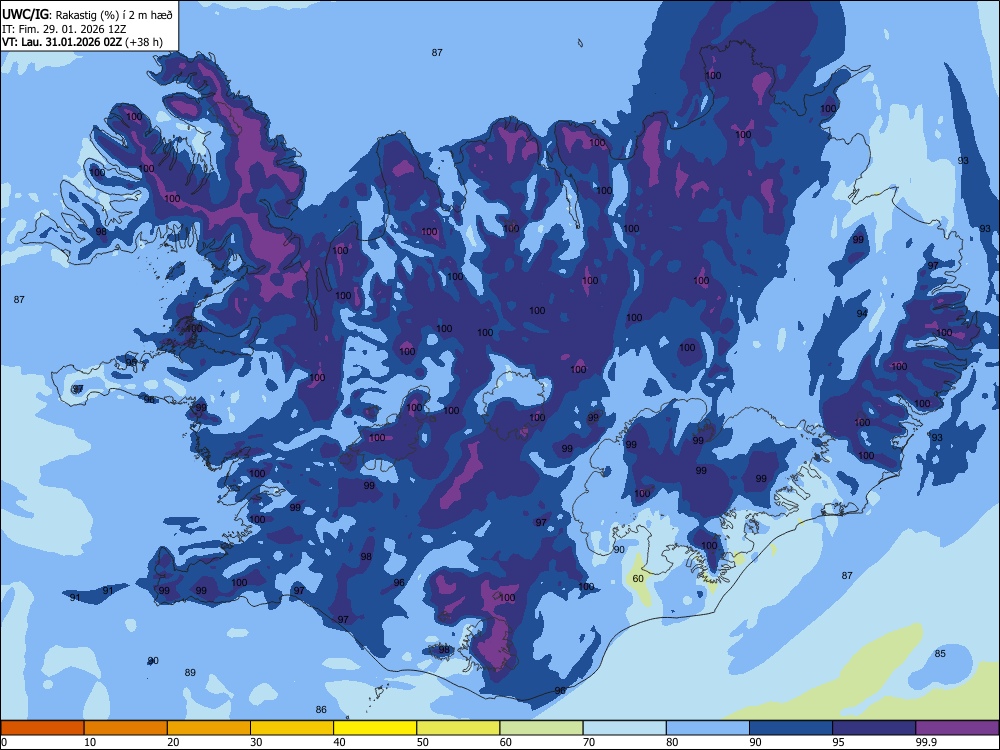Viewport: 1000px width, 750px height.
Task: Click the '95' legend scale label
Action: pyautogui.click(x=839, y=742)
